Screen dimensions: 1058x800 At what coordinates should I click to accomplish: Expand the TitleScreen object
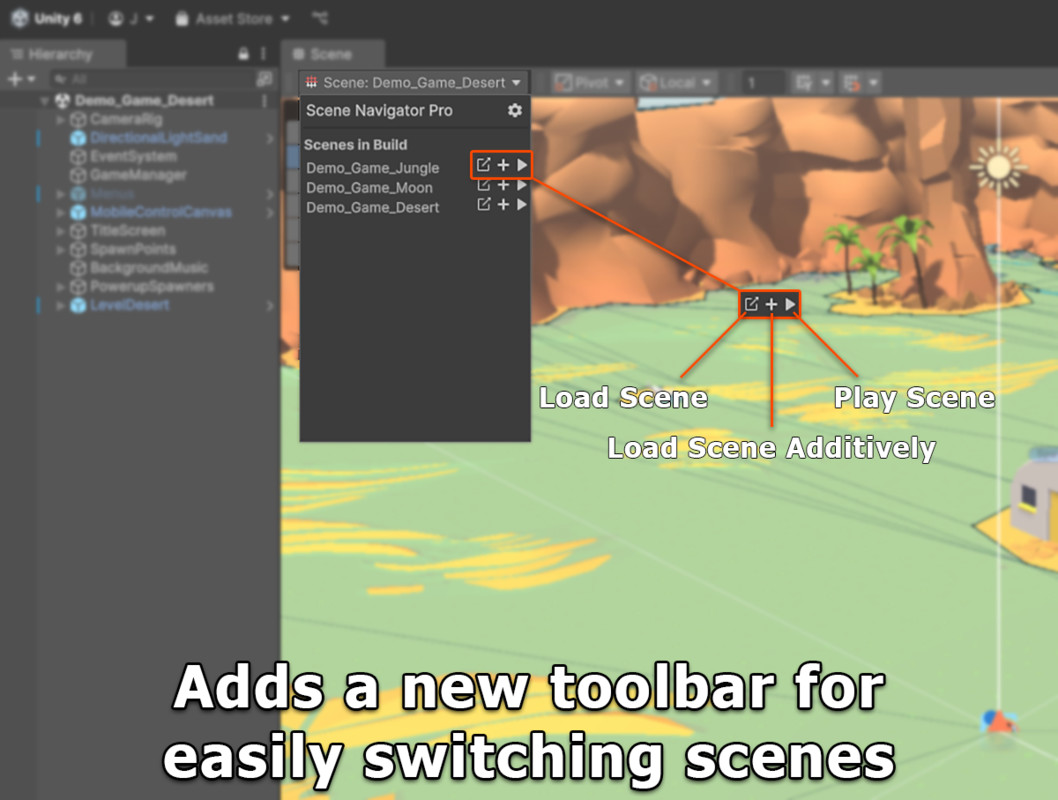60,231
